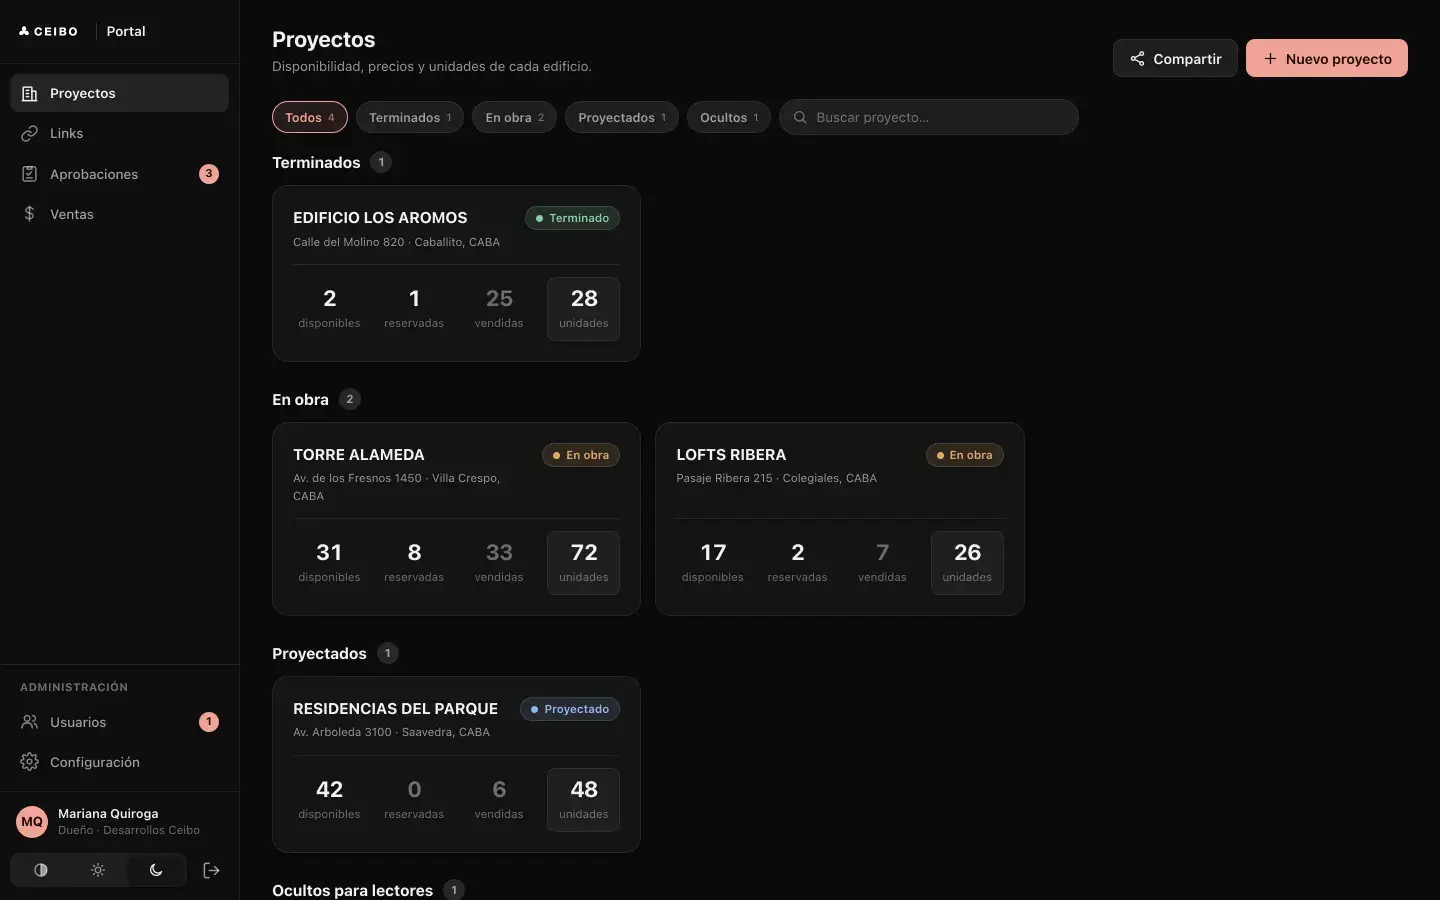Click the Configuración gear icon
1440x900 pixels.
pyautogui.click(x=30, y=762)
